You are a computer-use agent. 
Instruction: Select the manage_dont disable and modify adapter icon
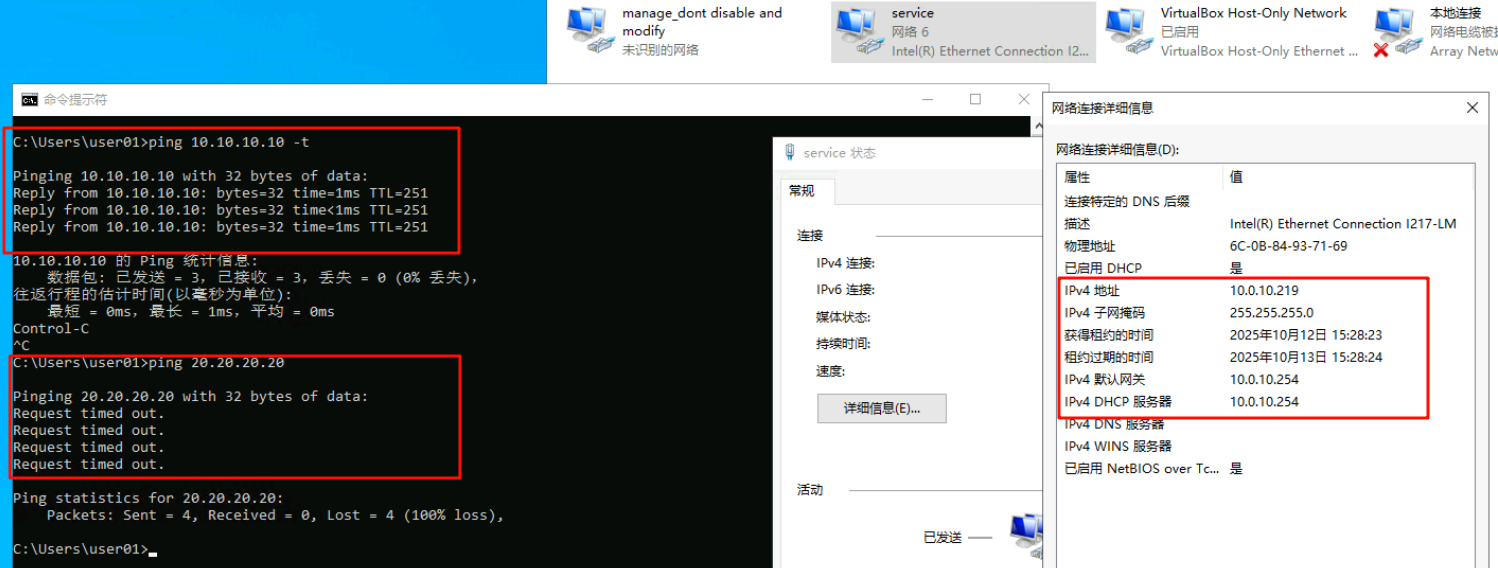point(589,30)
